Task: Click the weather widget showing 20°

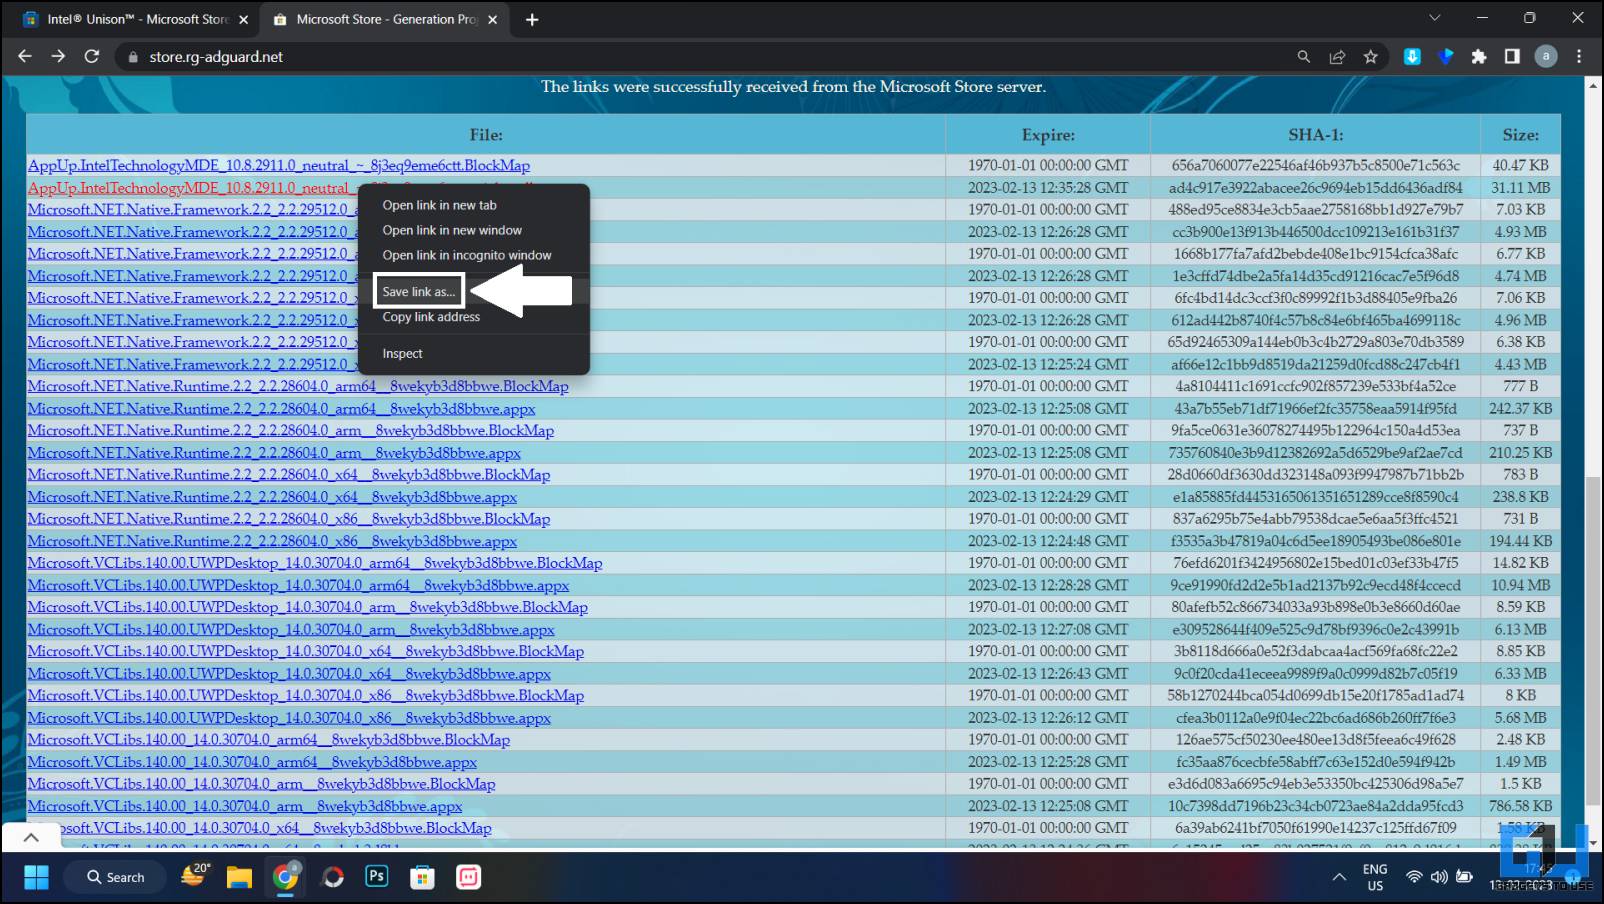Action: click(195, 875)
